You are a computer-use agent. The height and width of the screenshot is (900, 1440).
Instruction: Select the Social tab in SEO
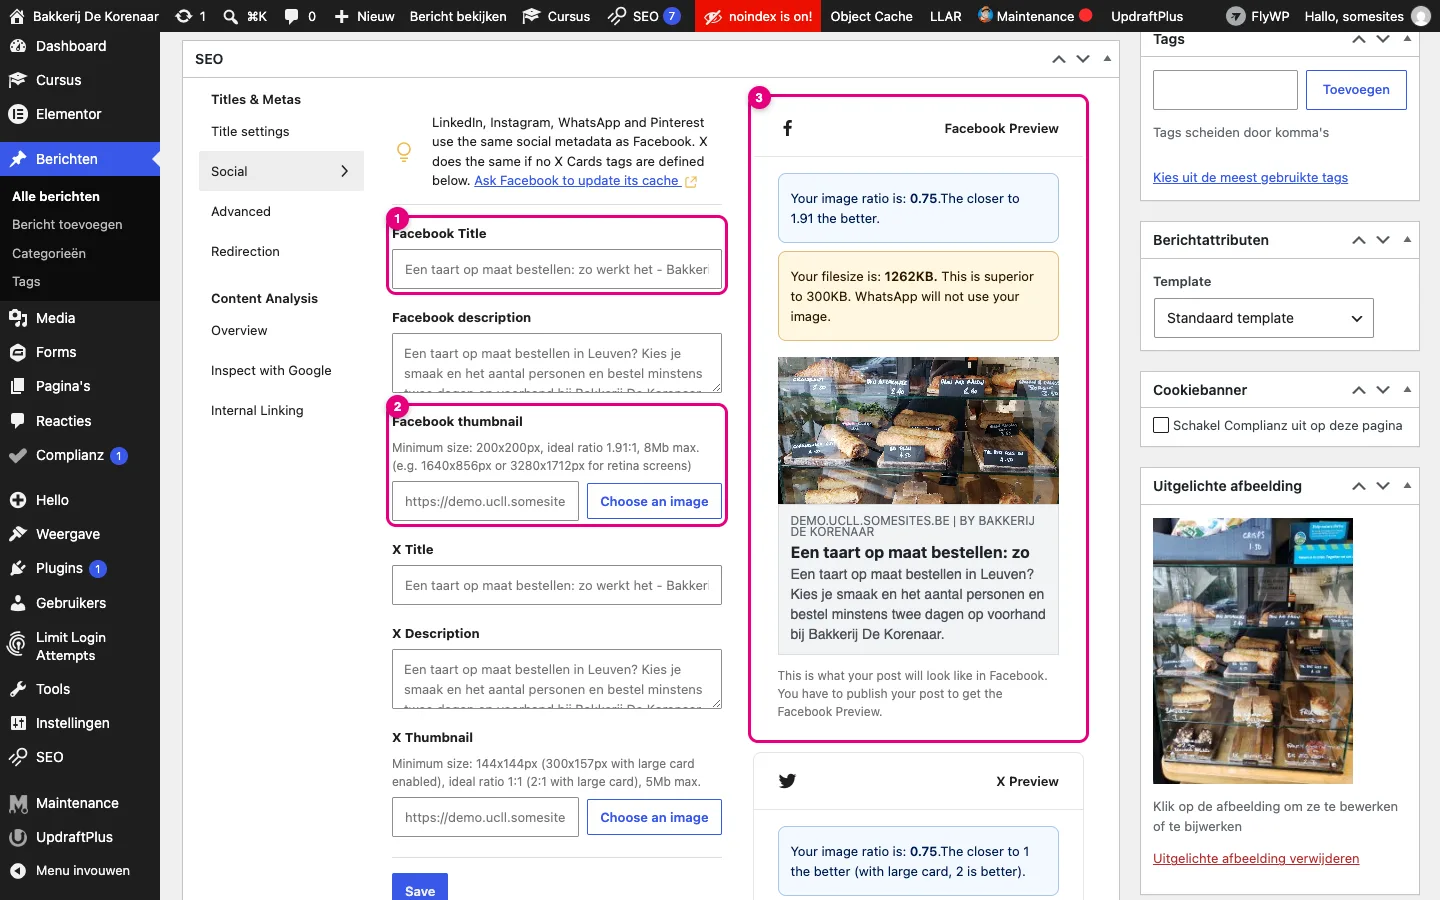pos(281,171)
